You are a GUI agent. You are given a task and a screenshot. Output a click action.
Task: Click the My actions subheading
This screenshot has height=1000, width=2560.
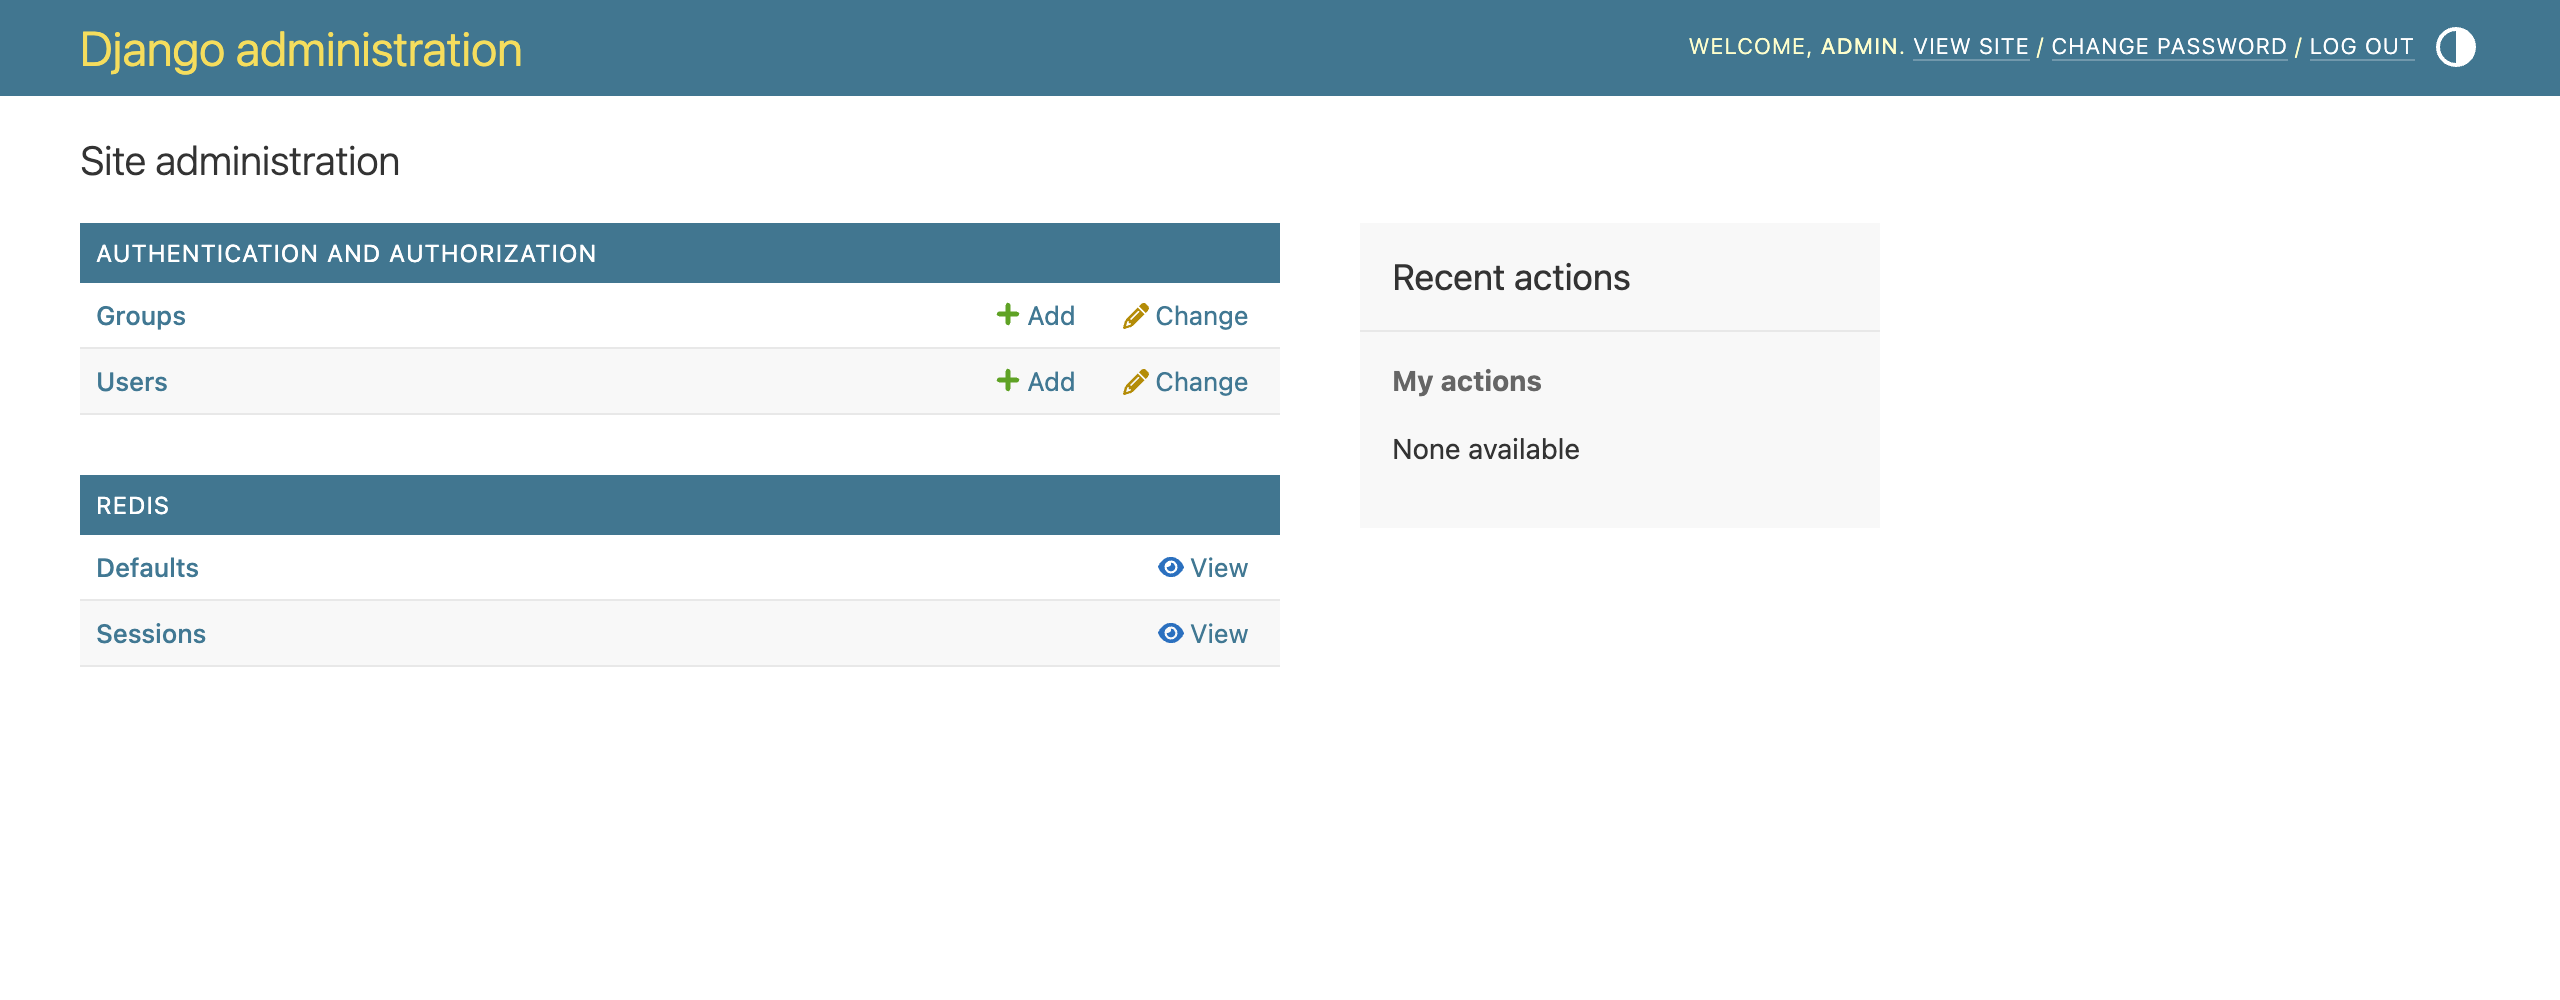coord(1467,382)
